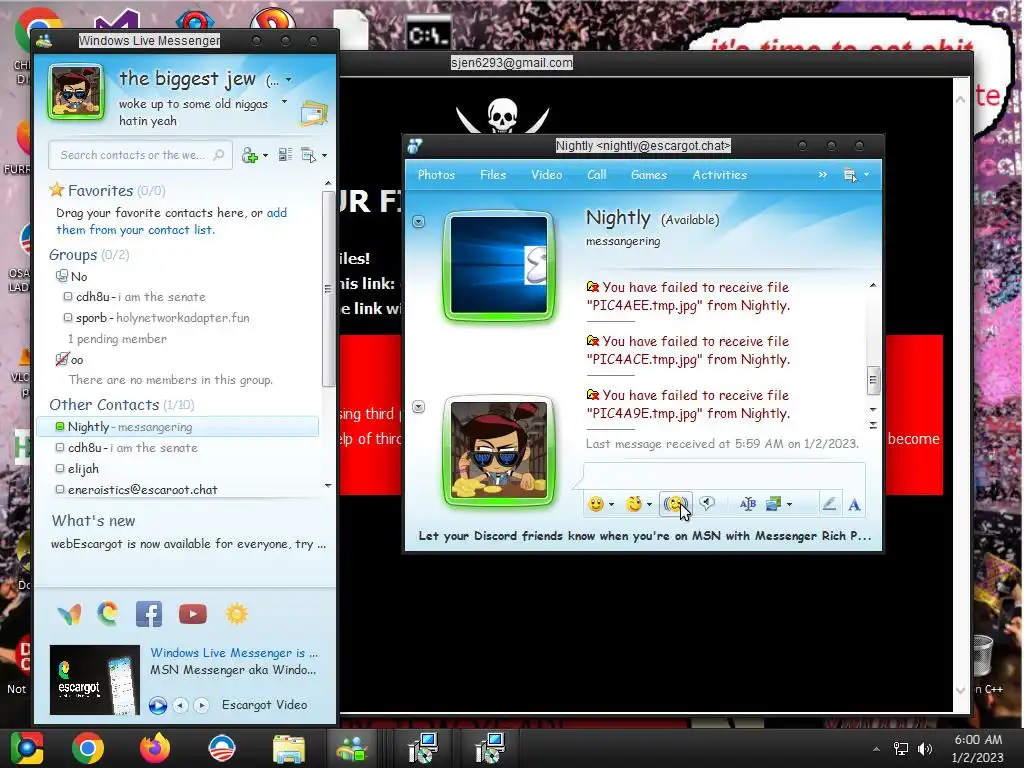1024x768 pixels.
Task: Open the Escargot video thumbnail
Action: coord(95,680)
